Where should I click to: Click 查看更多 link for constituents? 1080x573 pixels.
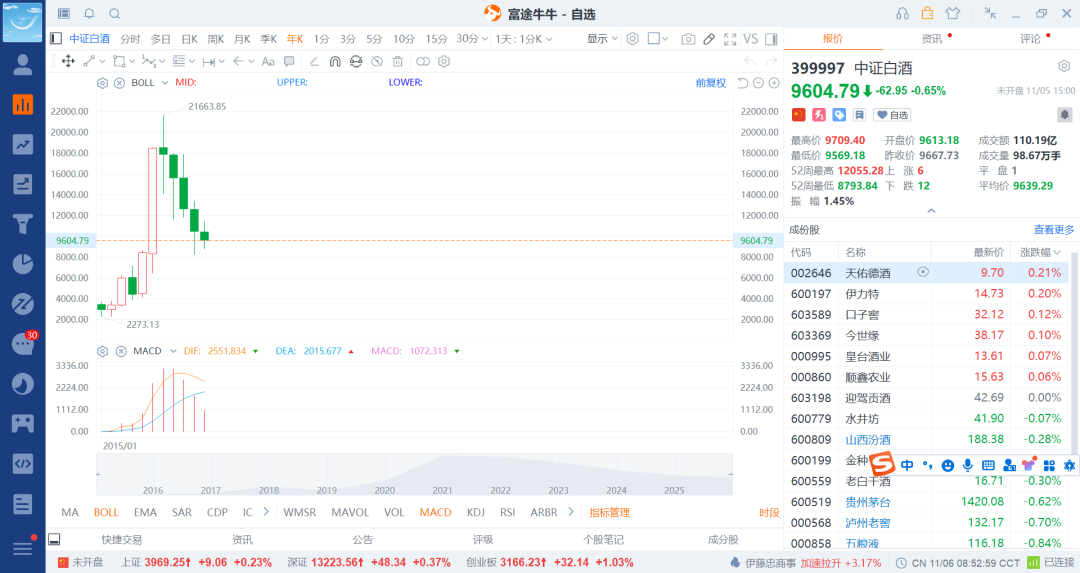point(1054,229)
